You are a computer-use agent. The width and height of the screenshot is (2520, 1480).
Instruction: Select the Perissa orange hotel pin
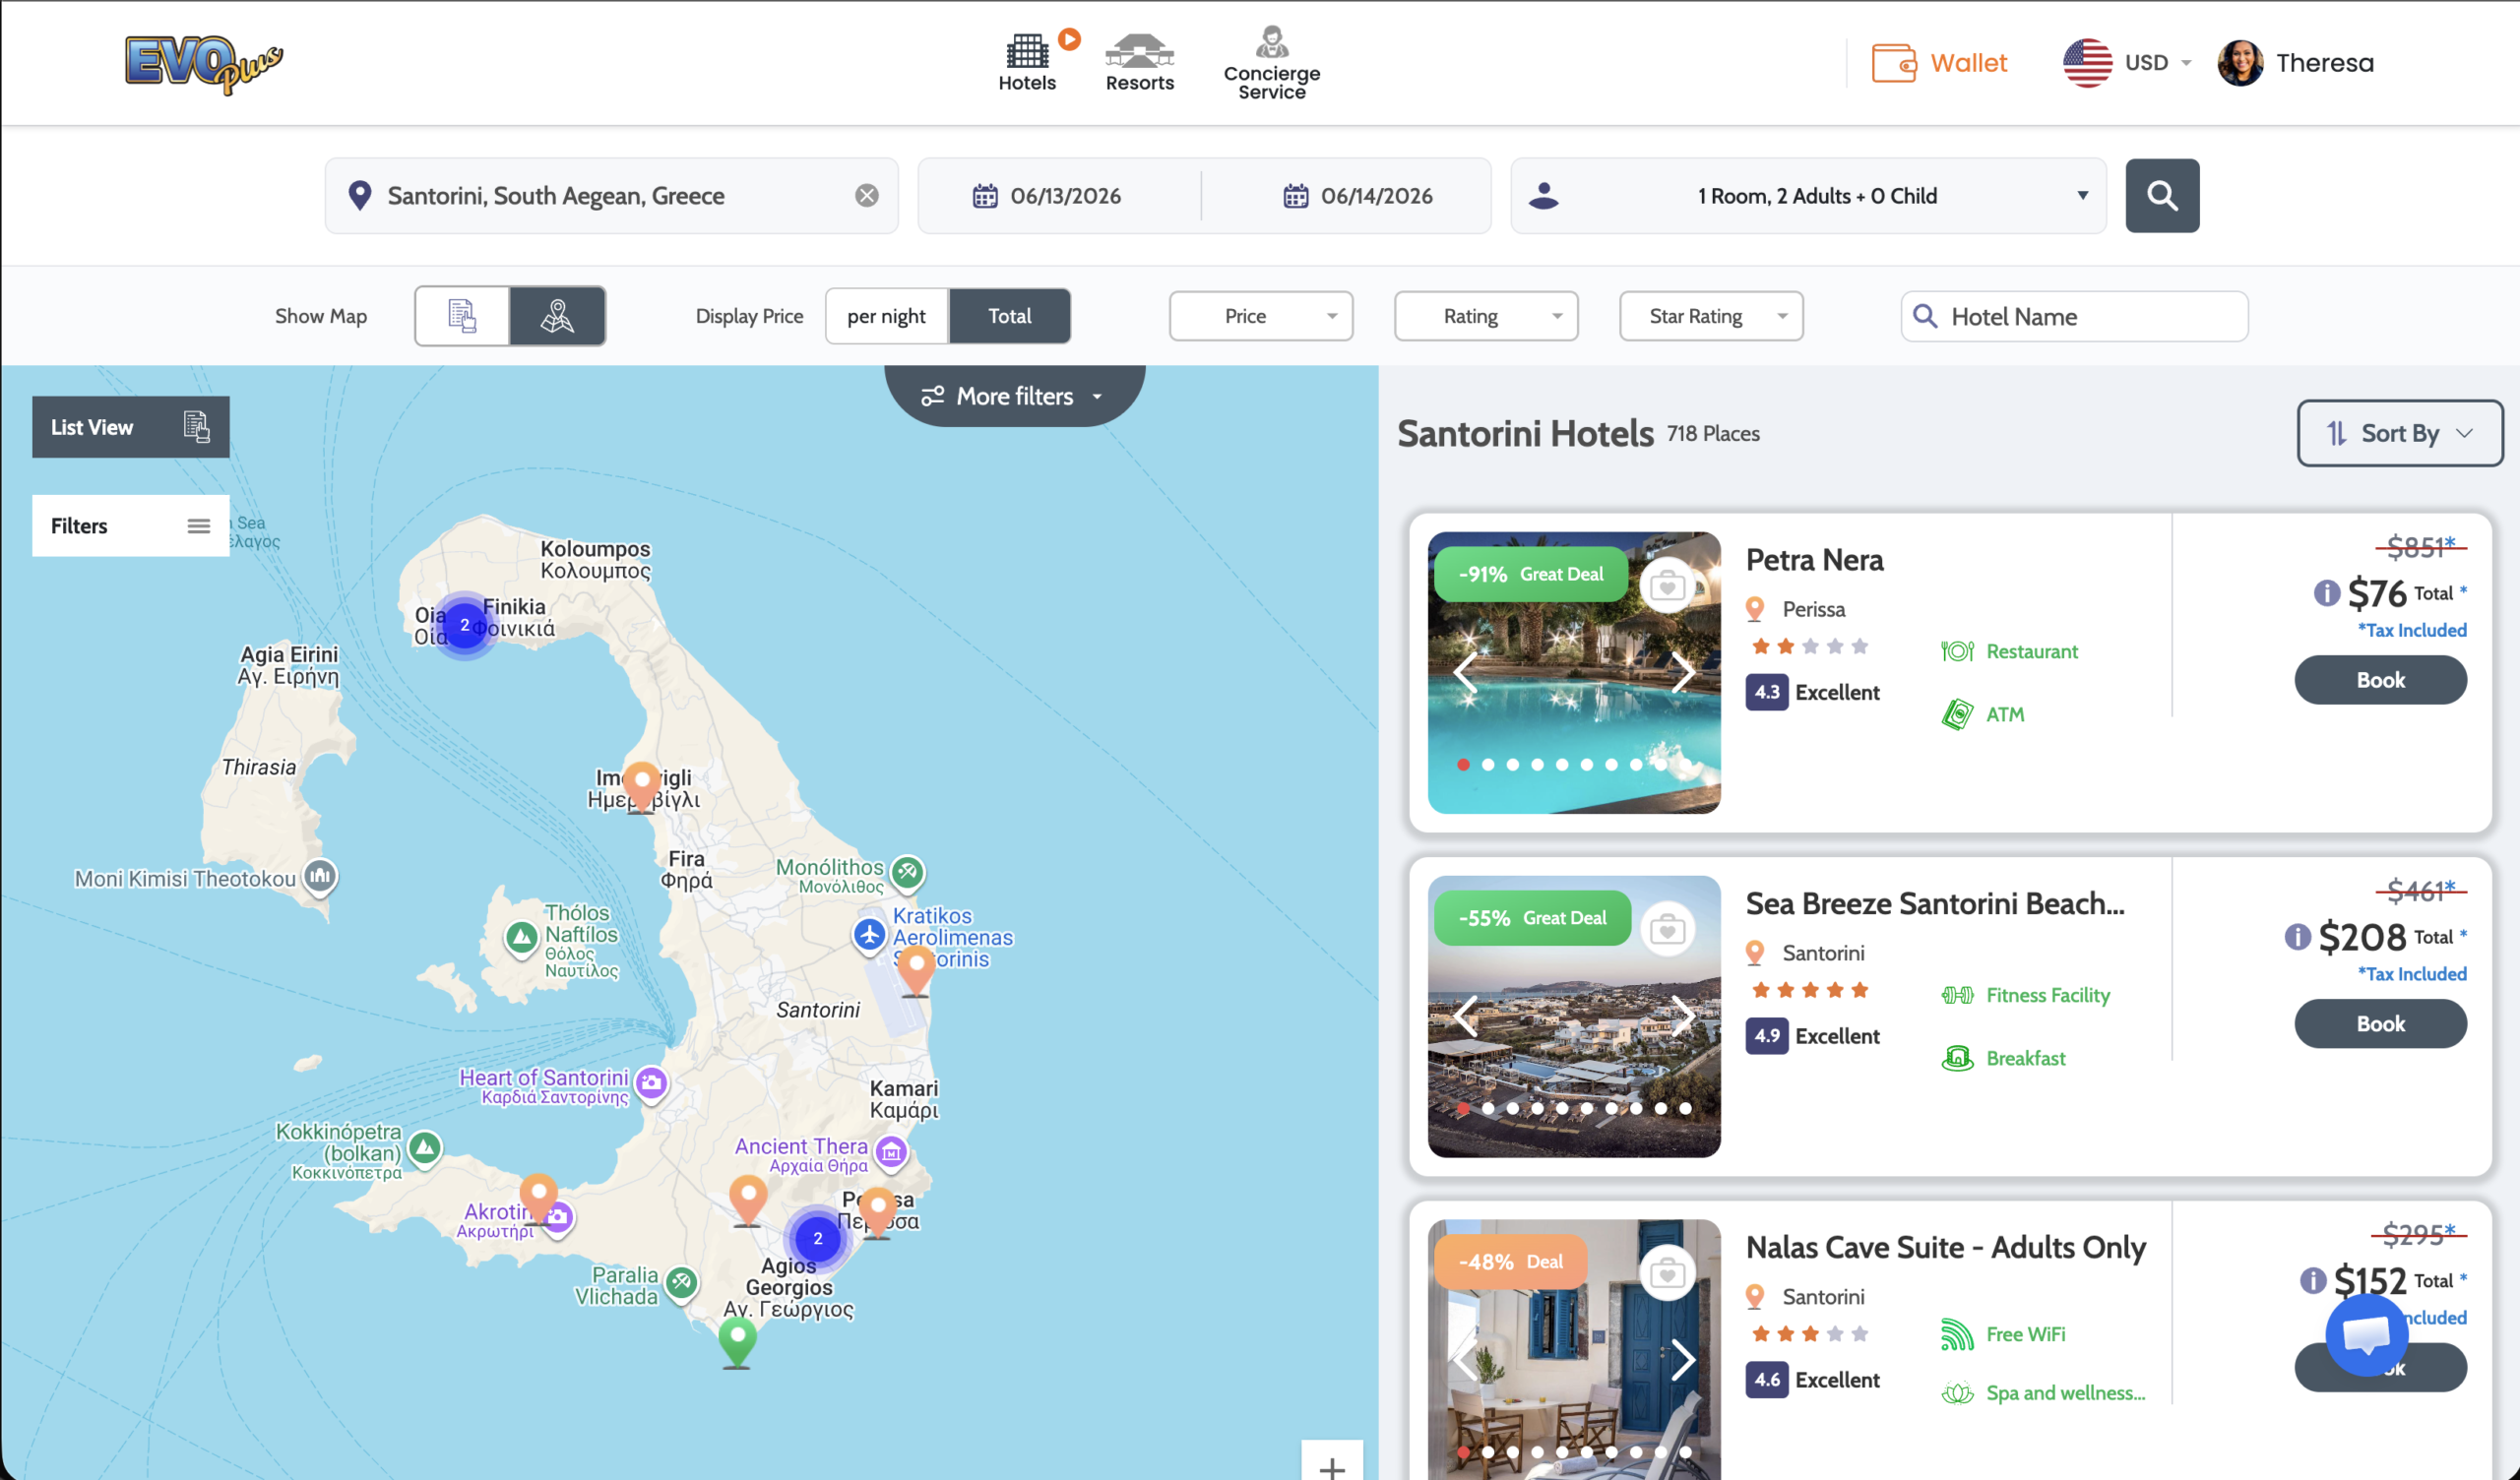(878, 1212)
